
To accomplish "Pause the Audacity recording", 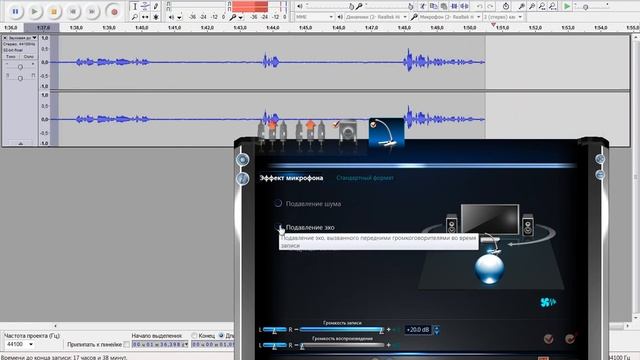I will (x=15, y=11).
